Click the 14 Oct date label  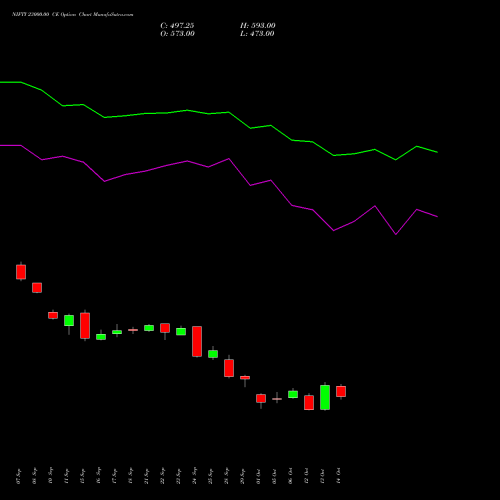pos(339,476)
